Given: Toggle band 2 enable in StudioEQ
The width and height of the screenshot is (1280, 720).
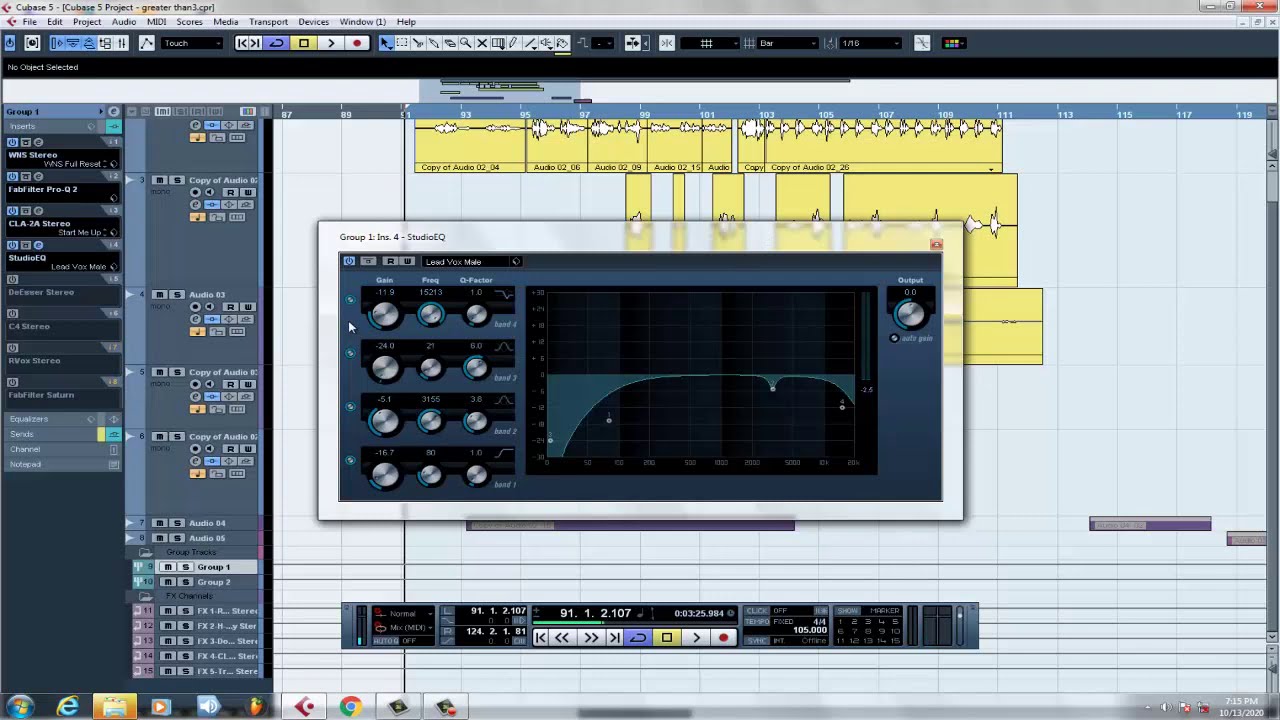Looking at the screenshot, I should [350, 406].
